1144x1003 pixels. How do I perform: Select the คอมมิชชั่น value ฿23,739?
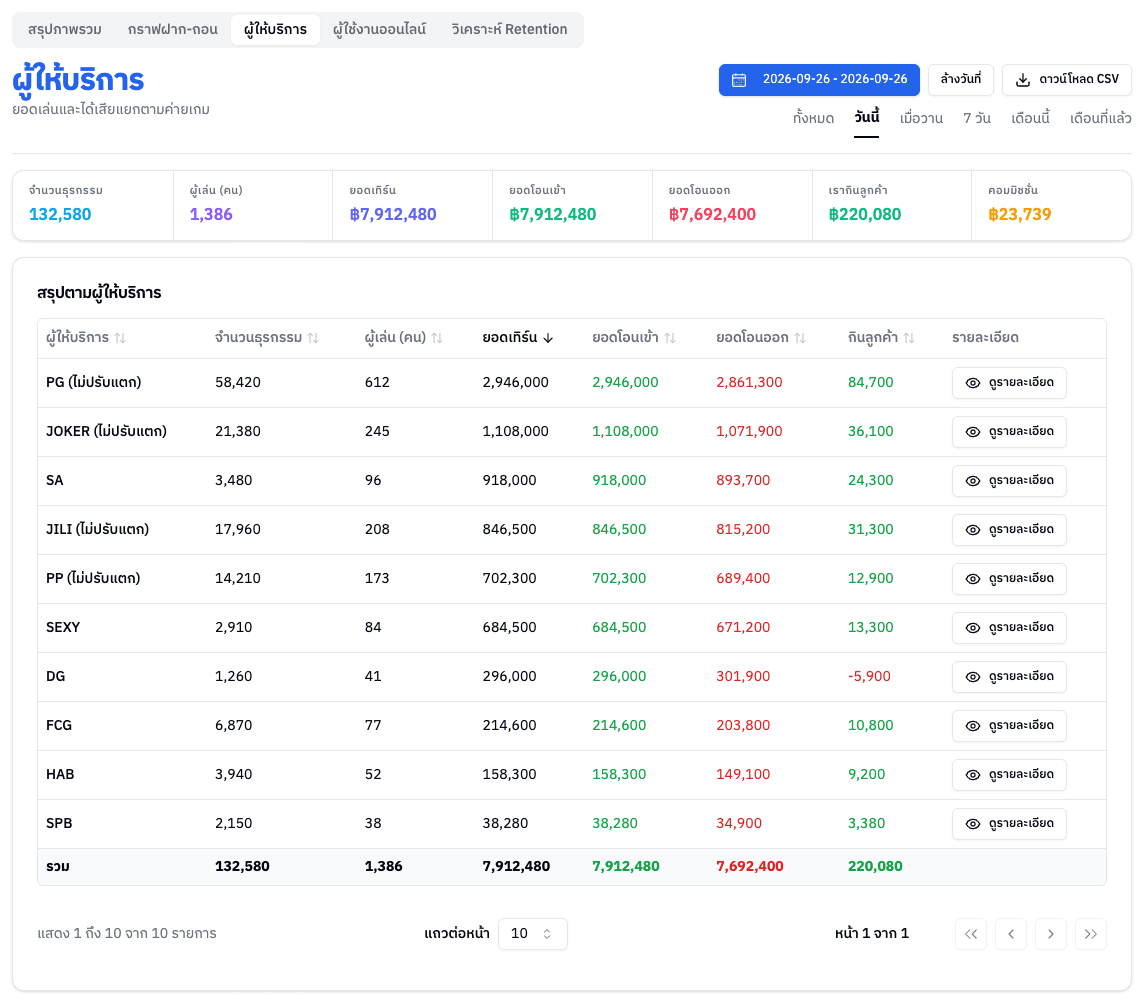(x=1019, y=214)
